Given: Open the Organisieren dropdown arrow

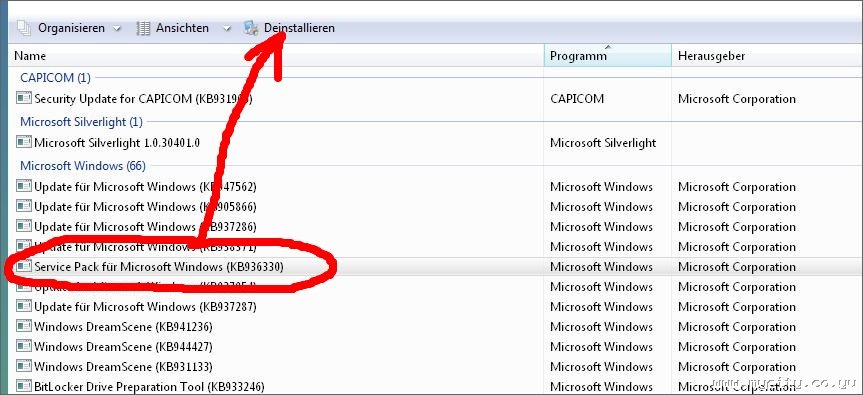Looking at the screenshot, I should tap(116, 29).
